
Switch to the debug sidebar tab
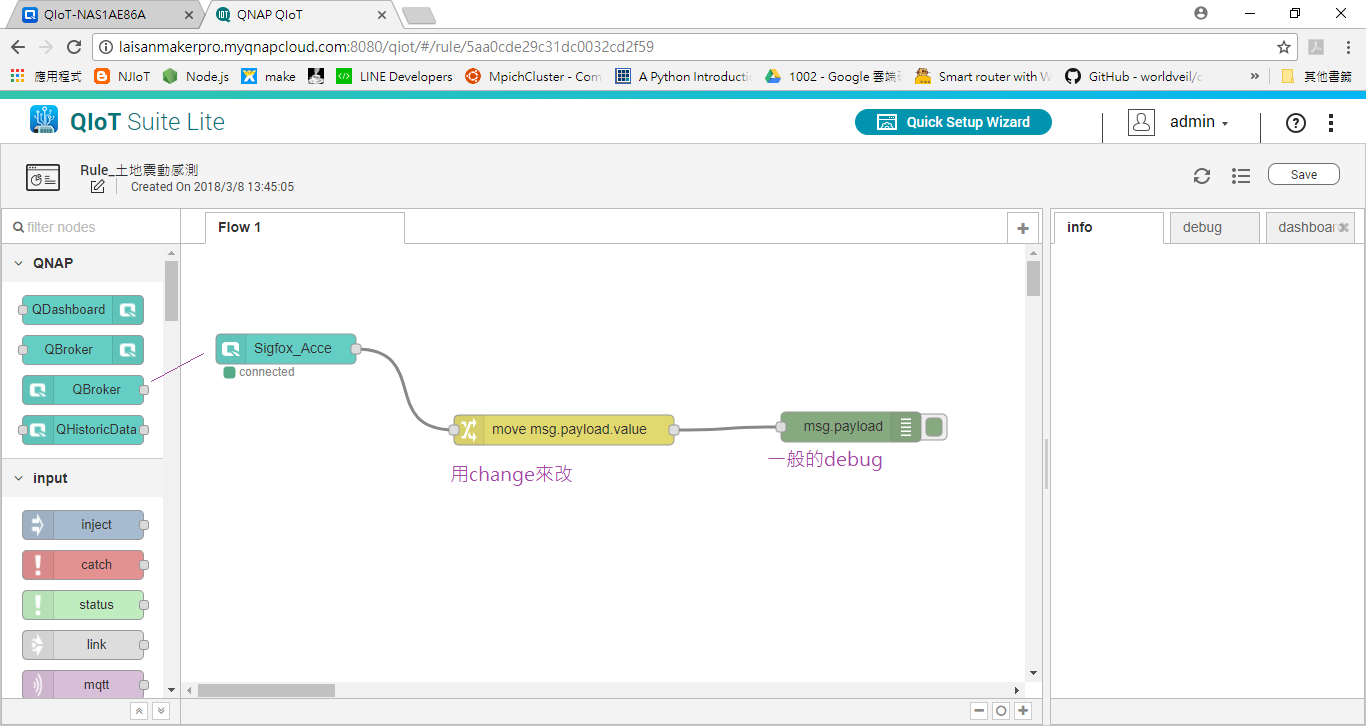[1214, 228]
